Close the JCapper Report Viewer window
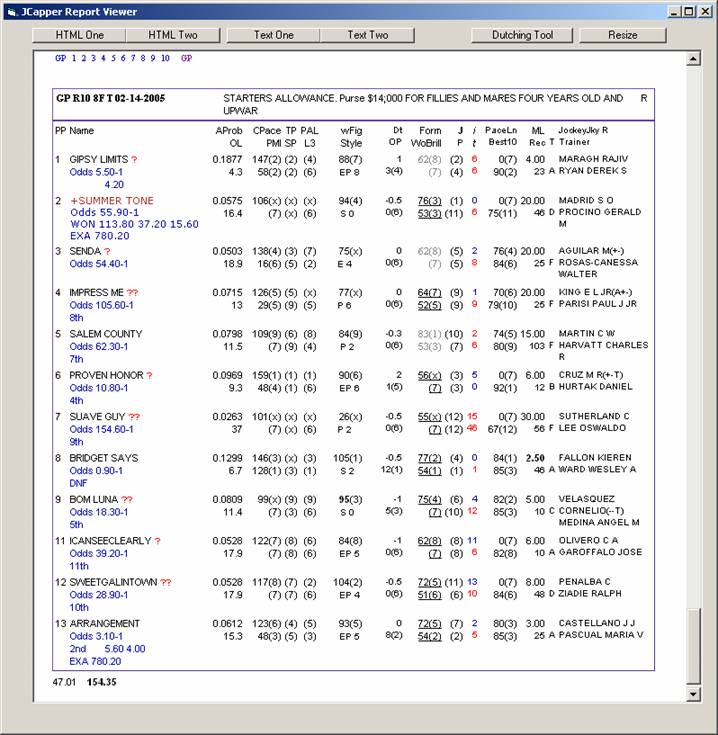This screenshot has height=735, width=718. pyautogui.click(x=705, y=12)
